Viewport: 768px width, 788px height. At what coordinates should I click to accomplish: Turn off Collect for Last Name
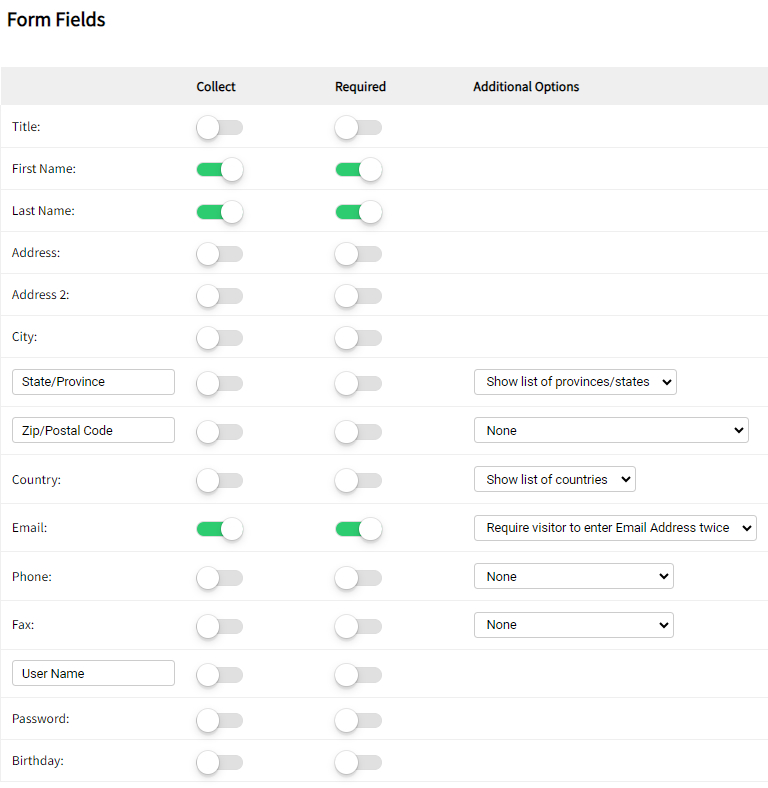[220, 212]
